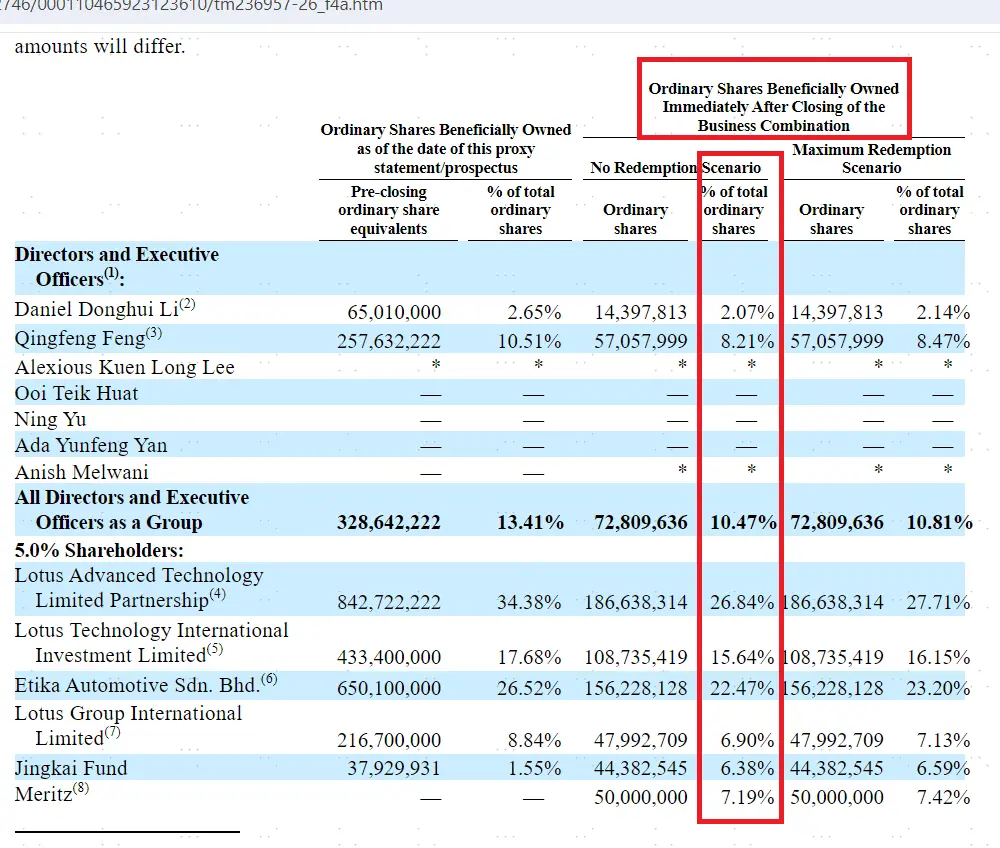Click the "Pre-closing ordinary share equivalents" column header
Image resolution: width=1000 pixels, height=848 pixels.
point(388,210)
